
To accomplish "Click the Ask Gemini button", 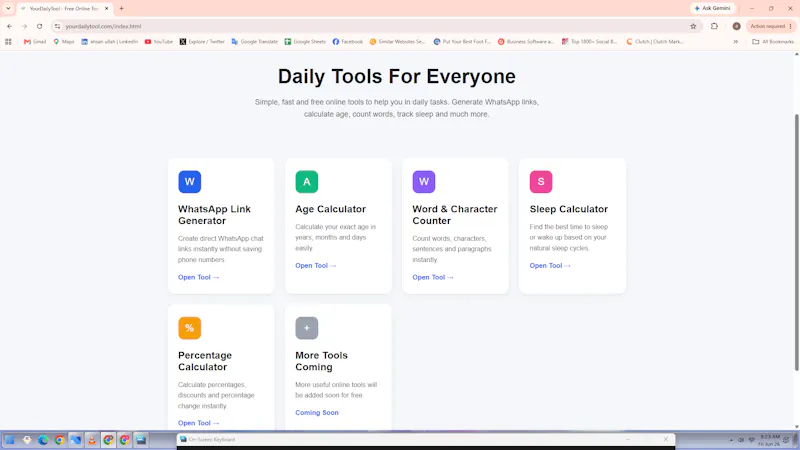I will tap(713, 8).
